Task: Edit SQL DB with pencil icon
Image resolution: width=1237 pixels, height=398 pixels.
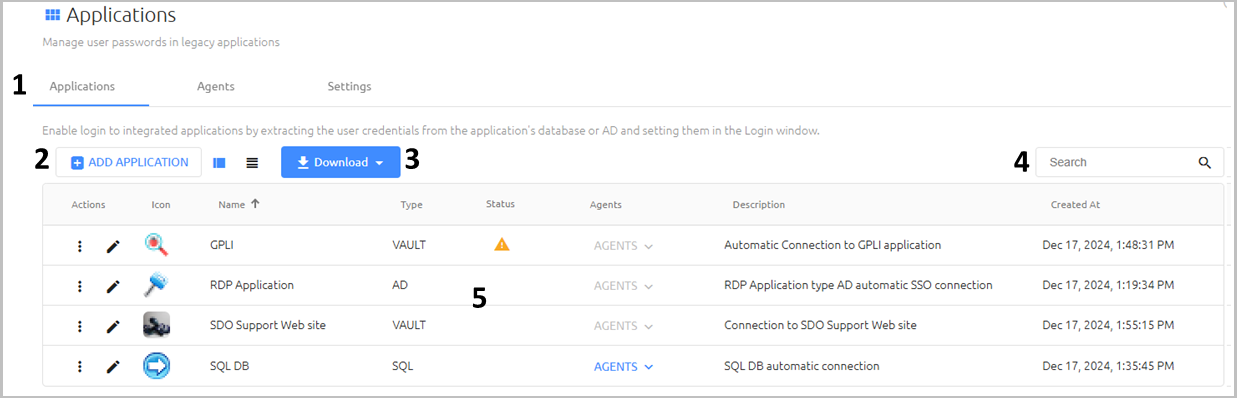Action: (x=113, y=367)
